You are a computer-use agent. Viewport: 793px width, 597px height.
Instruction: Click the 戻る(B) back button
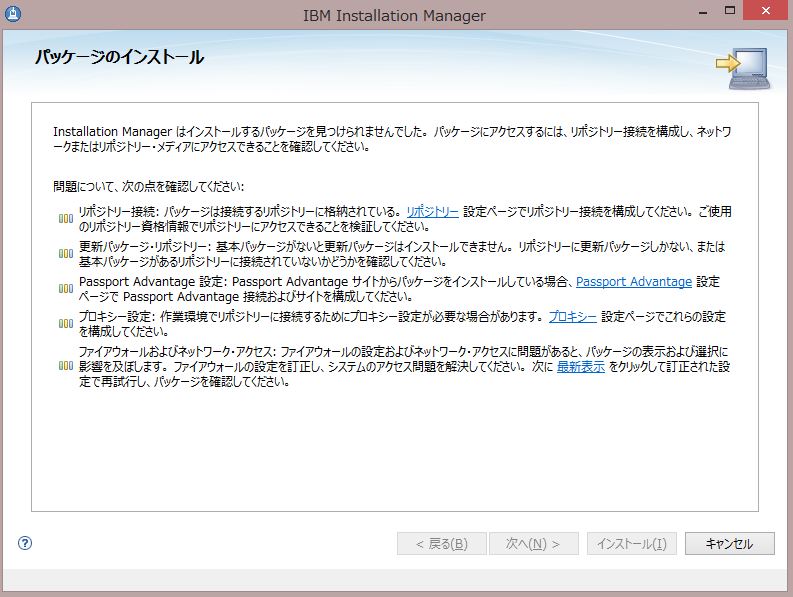pyautogui.click(x=442, y=543)
